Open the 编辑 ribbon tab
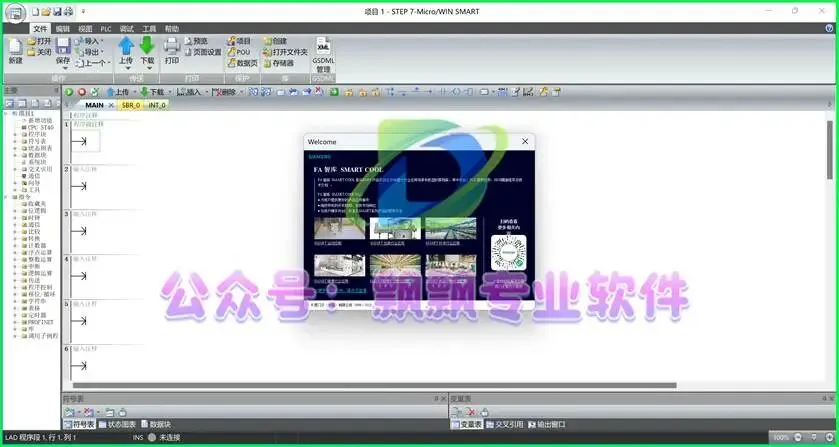This screenshot has width=839, height=447. click(63, 29)
